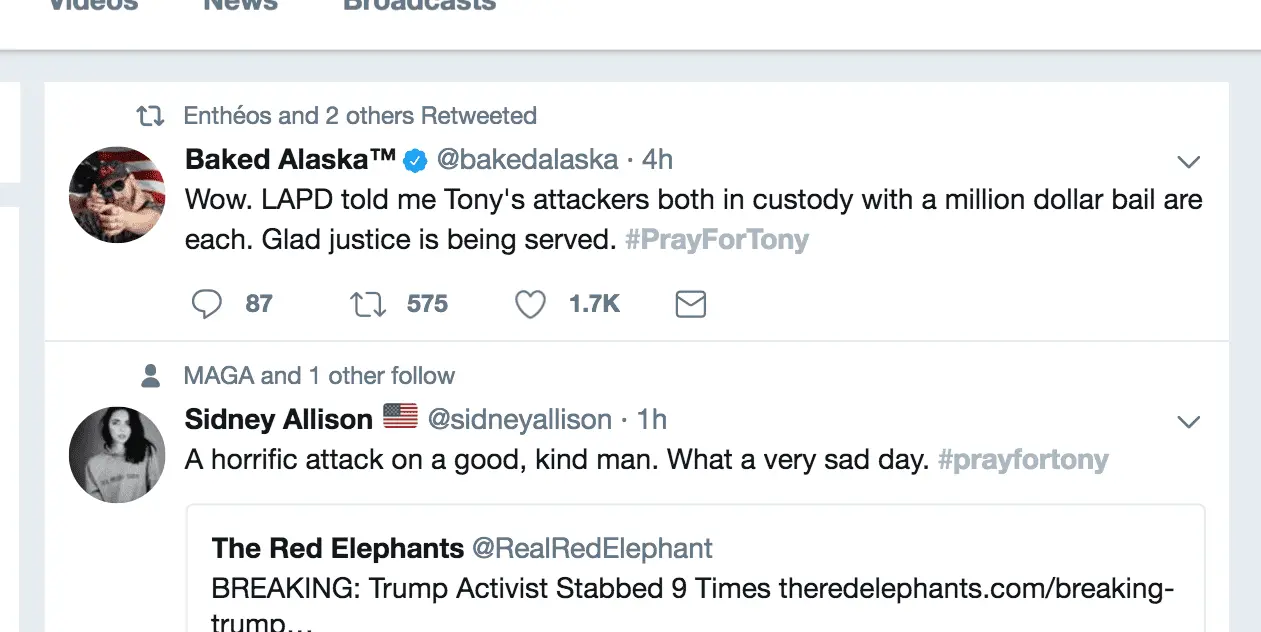The image size is (1261, 632).
Task: View Baked Alaska's profile avatar
Action: point(116,195)
